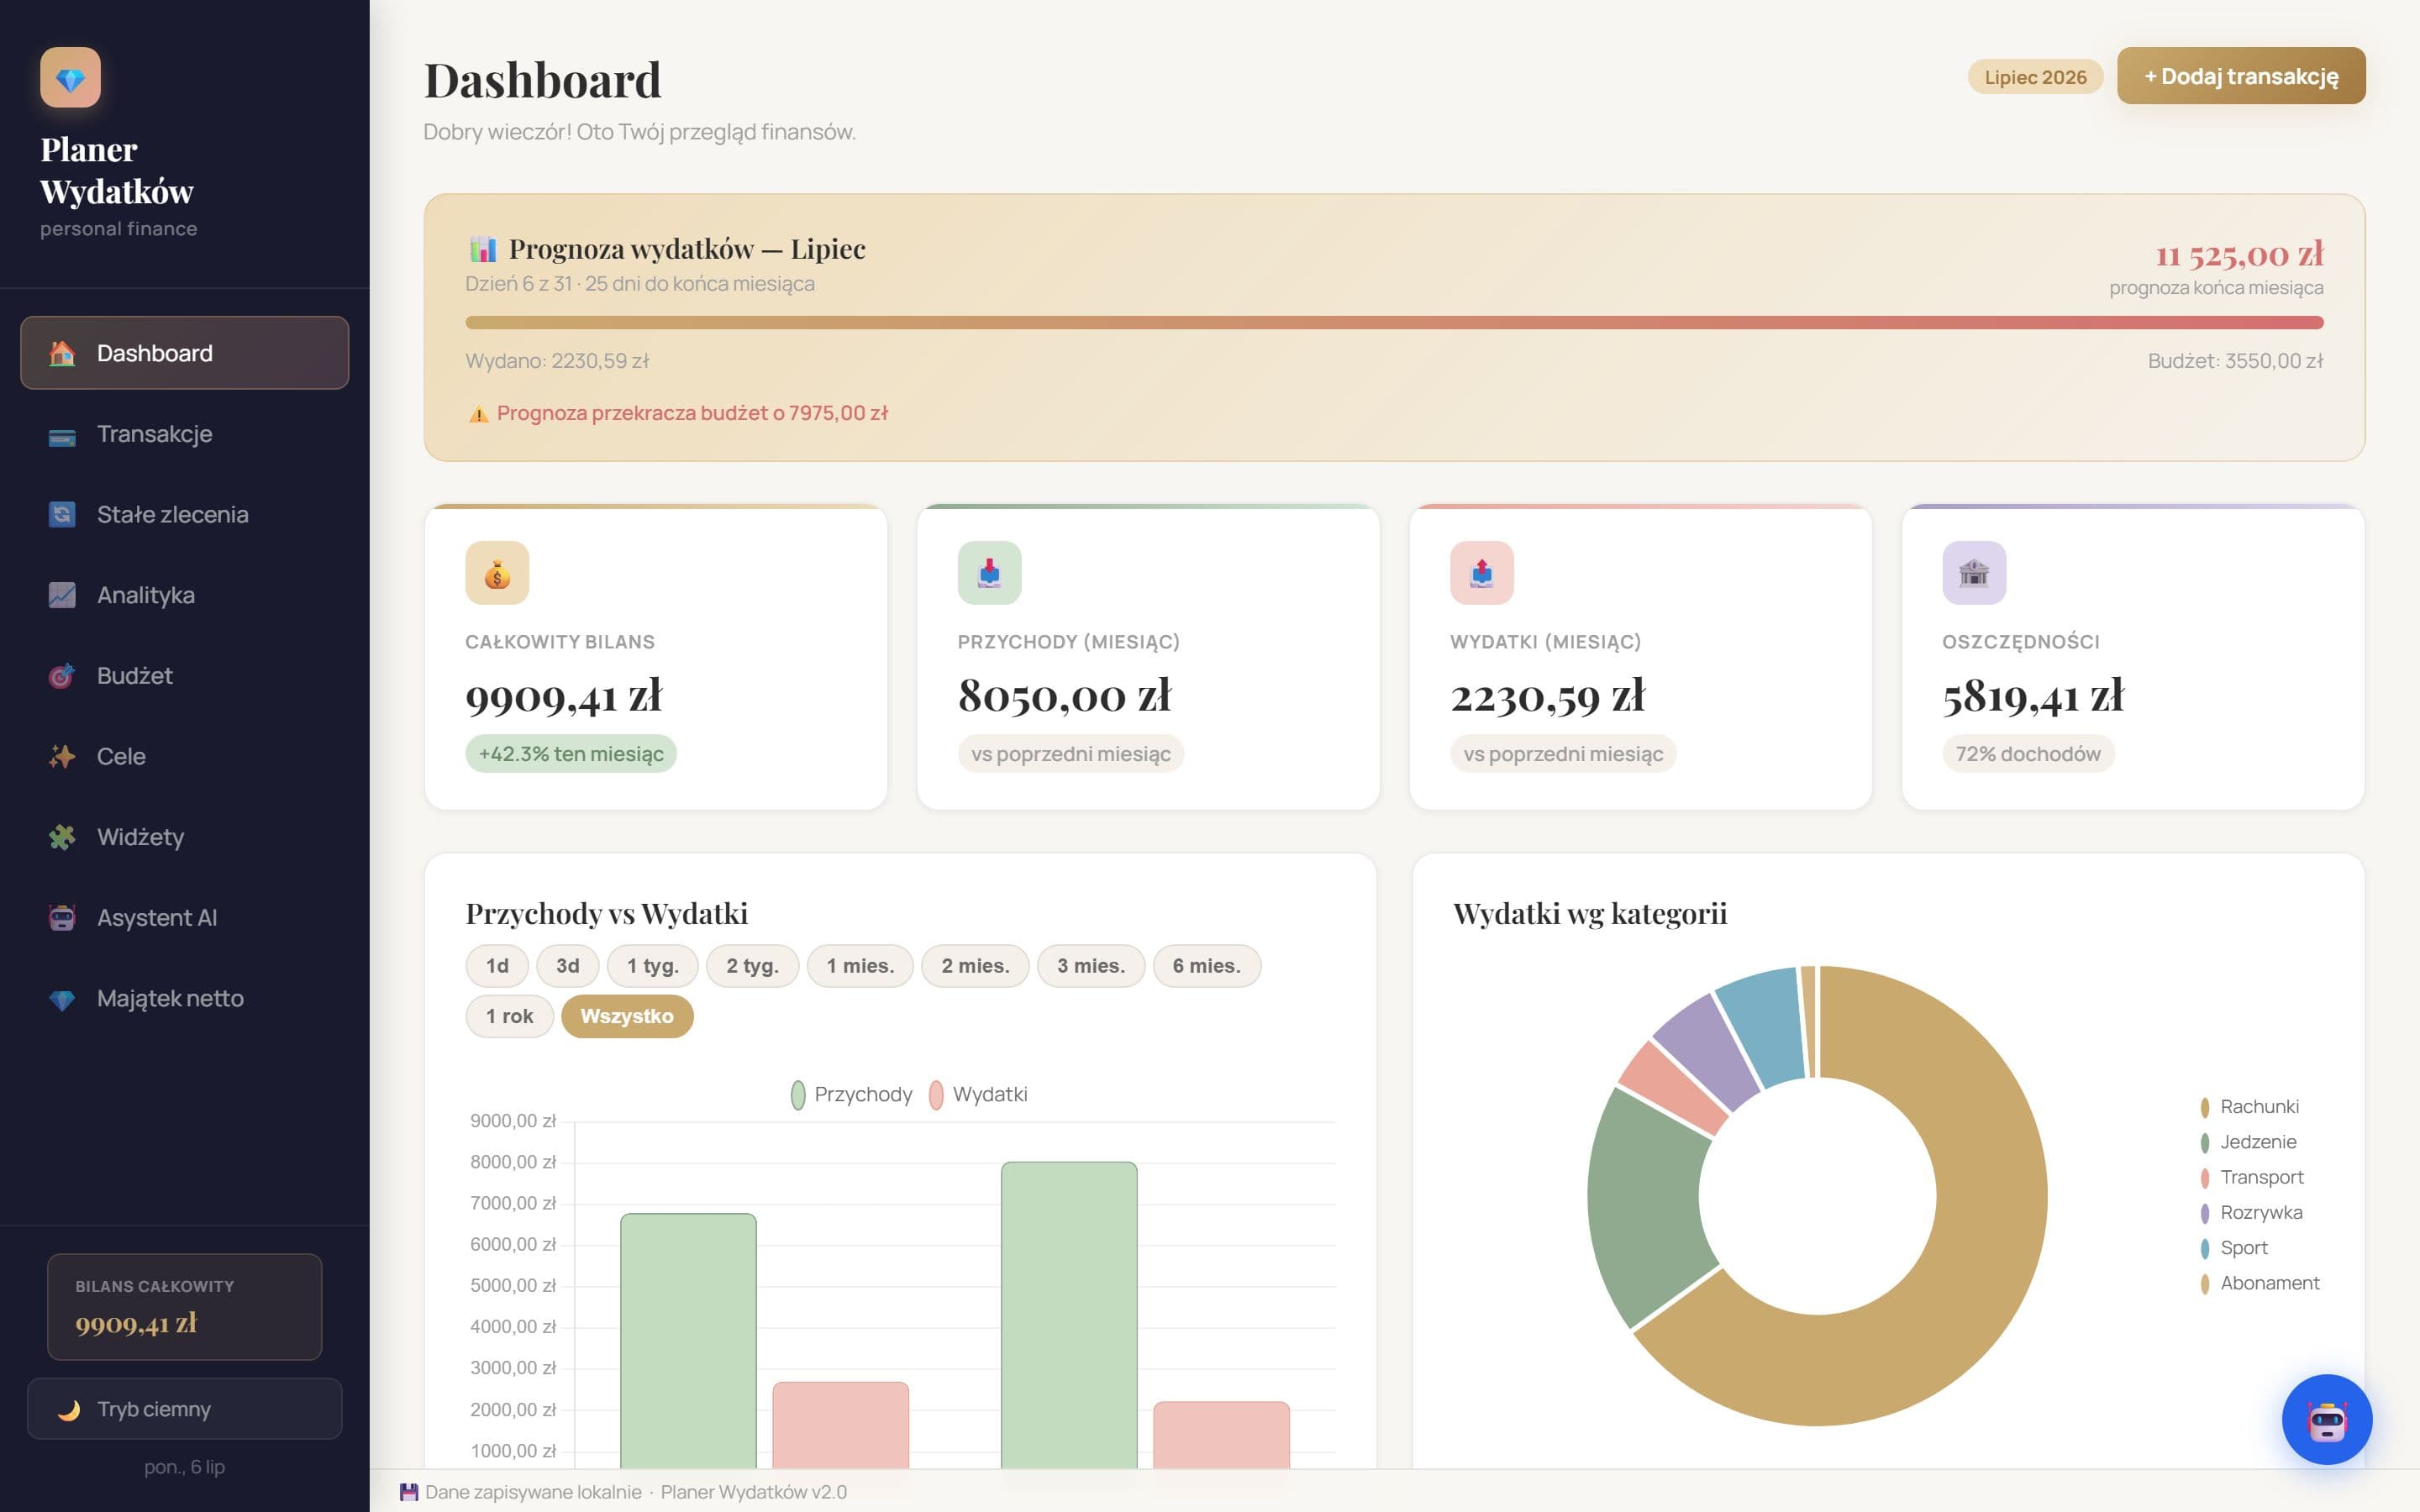Toggle Transport category in donut legend
Image resolution: width=2420 pixels, height=1512 pixels.
tap(2252, 1177)
